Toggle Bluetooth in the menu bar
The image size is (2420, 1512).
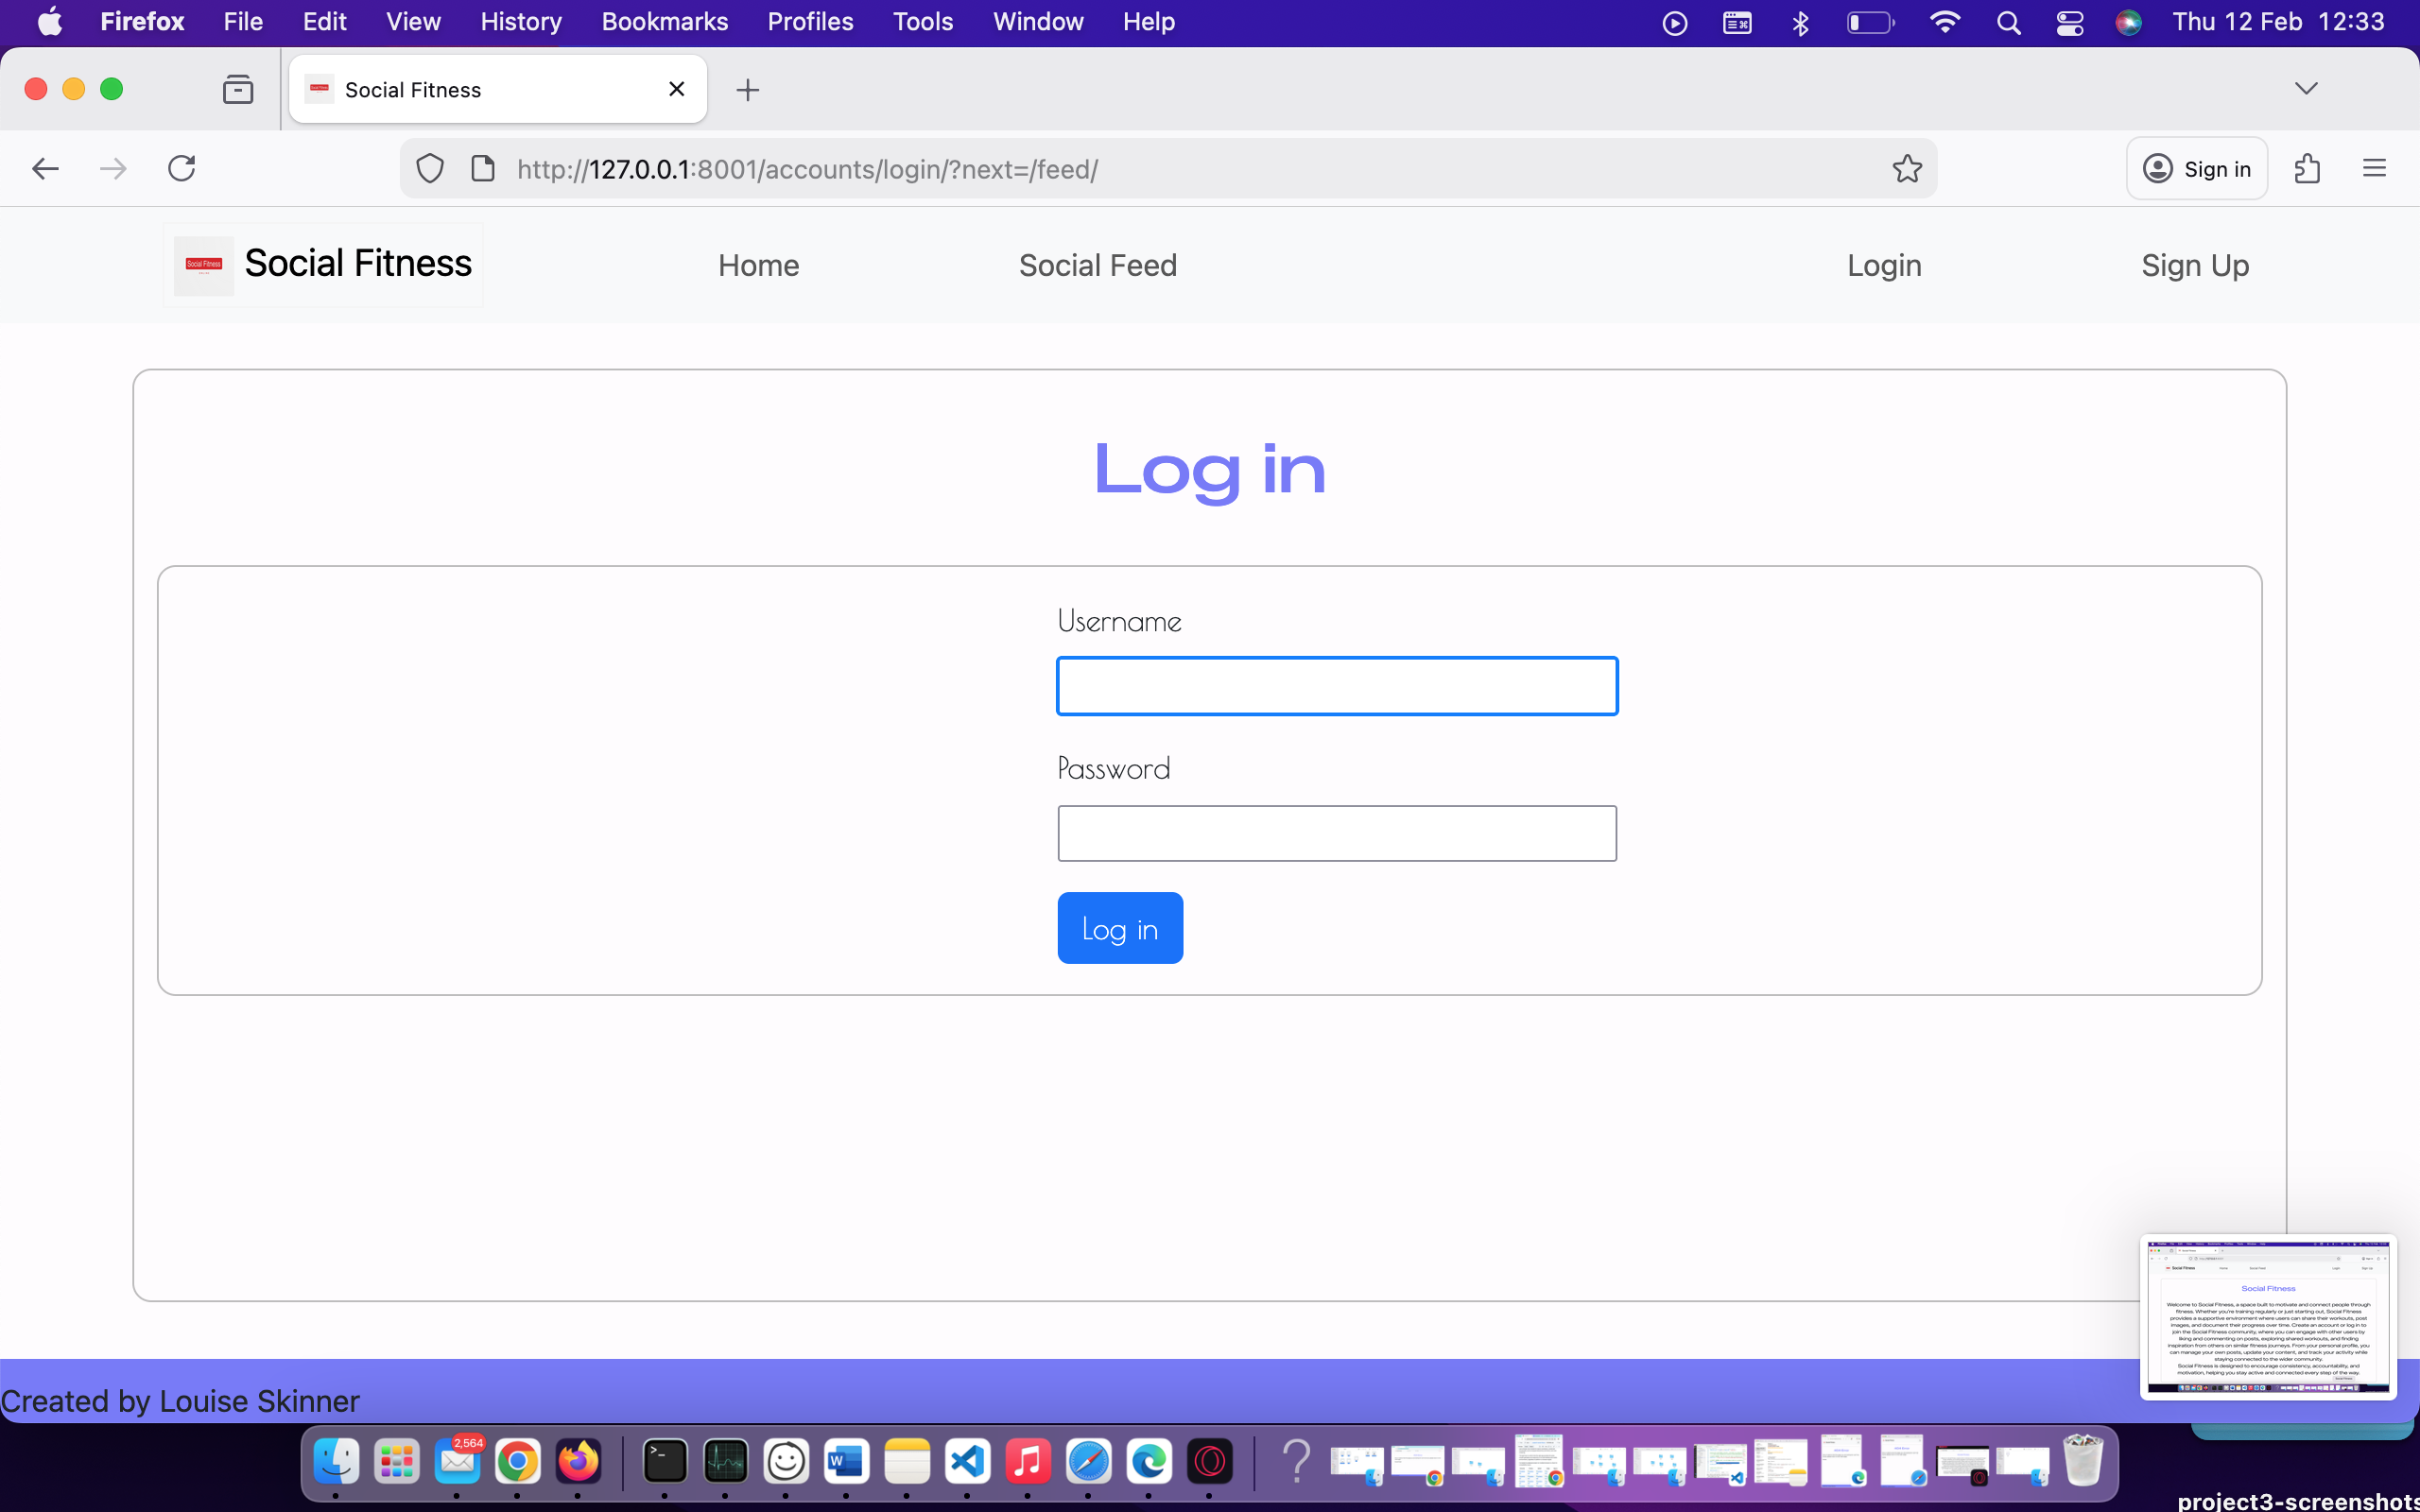[1800, 21]
